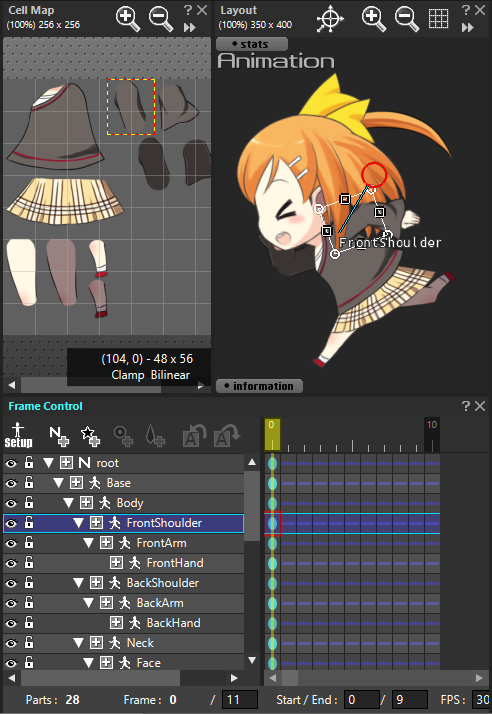Toggle visibility of the root part
492x714 pixels.
11,464
